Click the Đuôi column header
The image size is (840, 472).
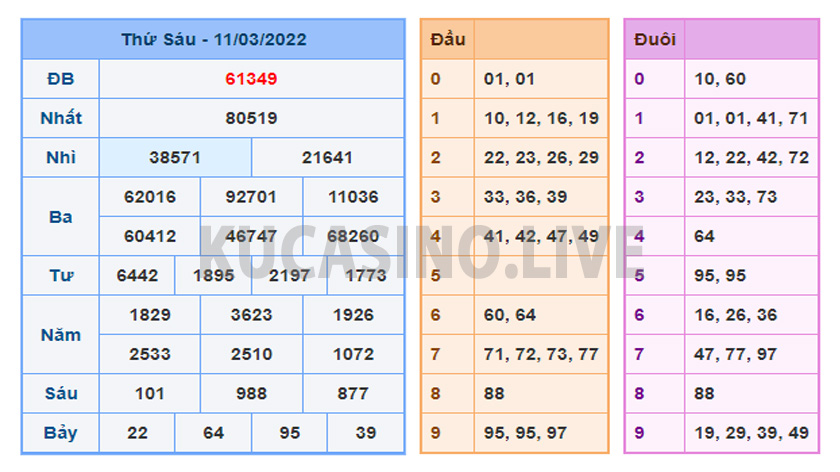(x=655, y=40)
